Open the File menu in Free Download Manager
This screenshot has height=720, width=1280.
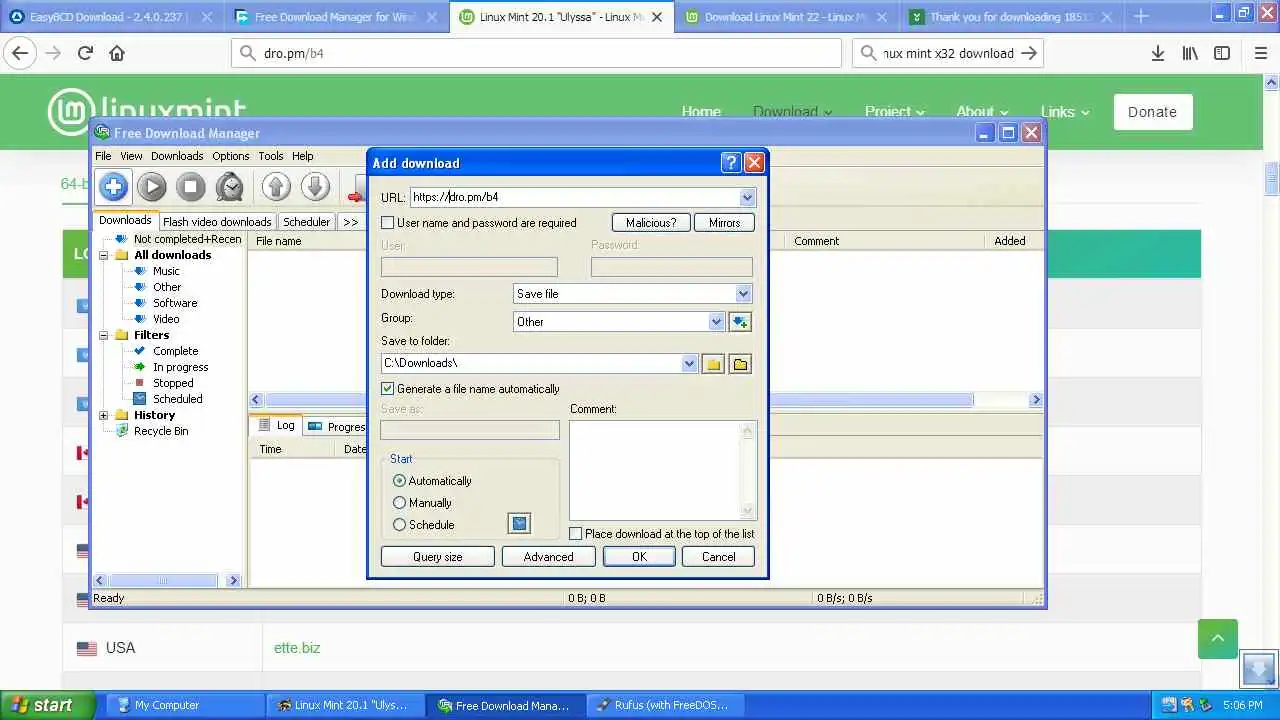[x=103, y=156]
